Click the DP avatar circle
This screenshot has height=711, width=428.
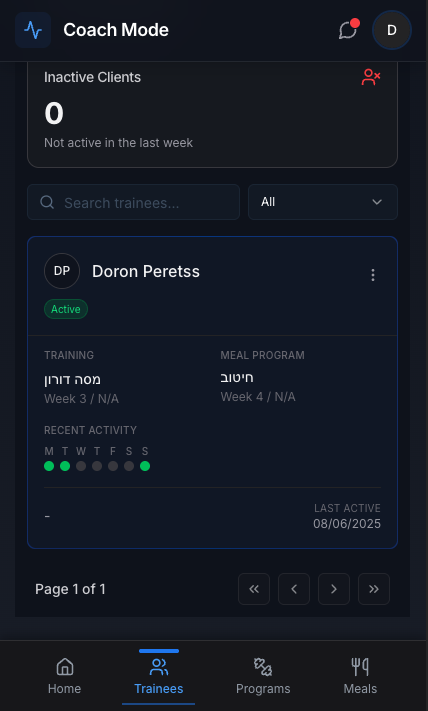click(62, 271)
